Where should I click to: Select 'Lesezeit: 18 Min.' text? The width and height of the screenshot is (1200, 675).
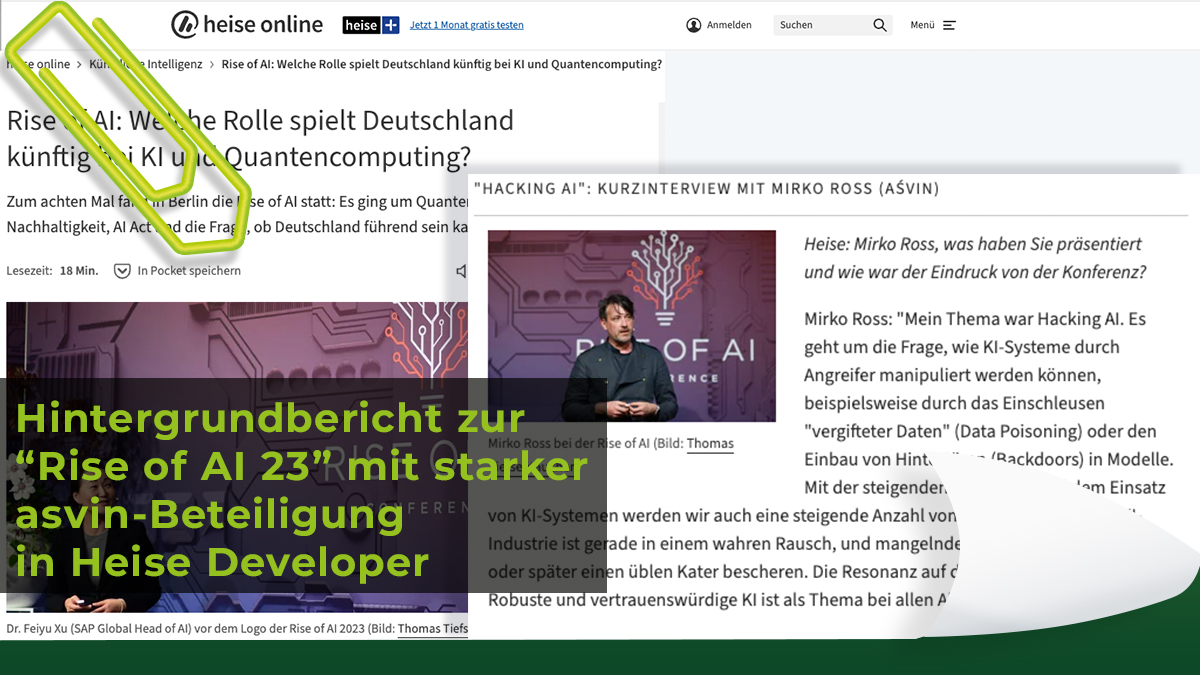tap(52, 271)
